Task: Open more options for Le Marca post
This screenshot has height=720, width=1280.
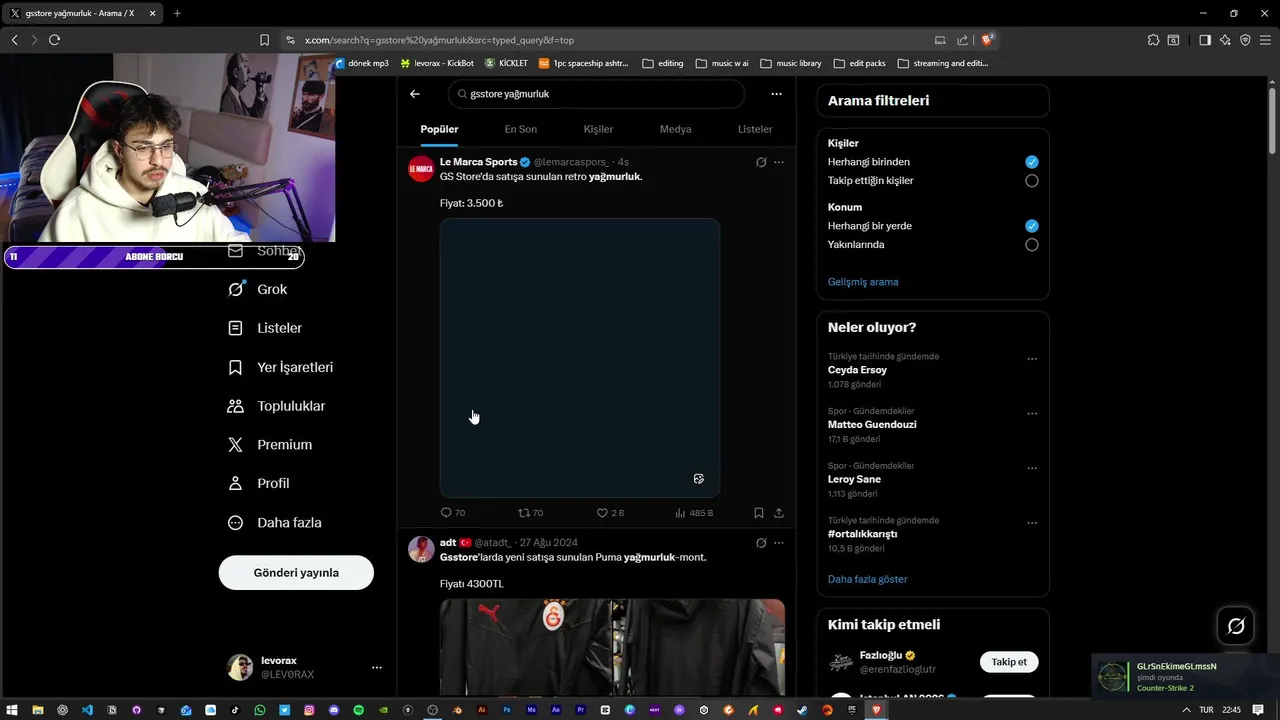Action: pos(779,162)
